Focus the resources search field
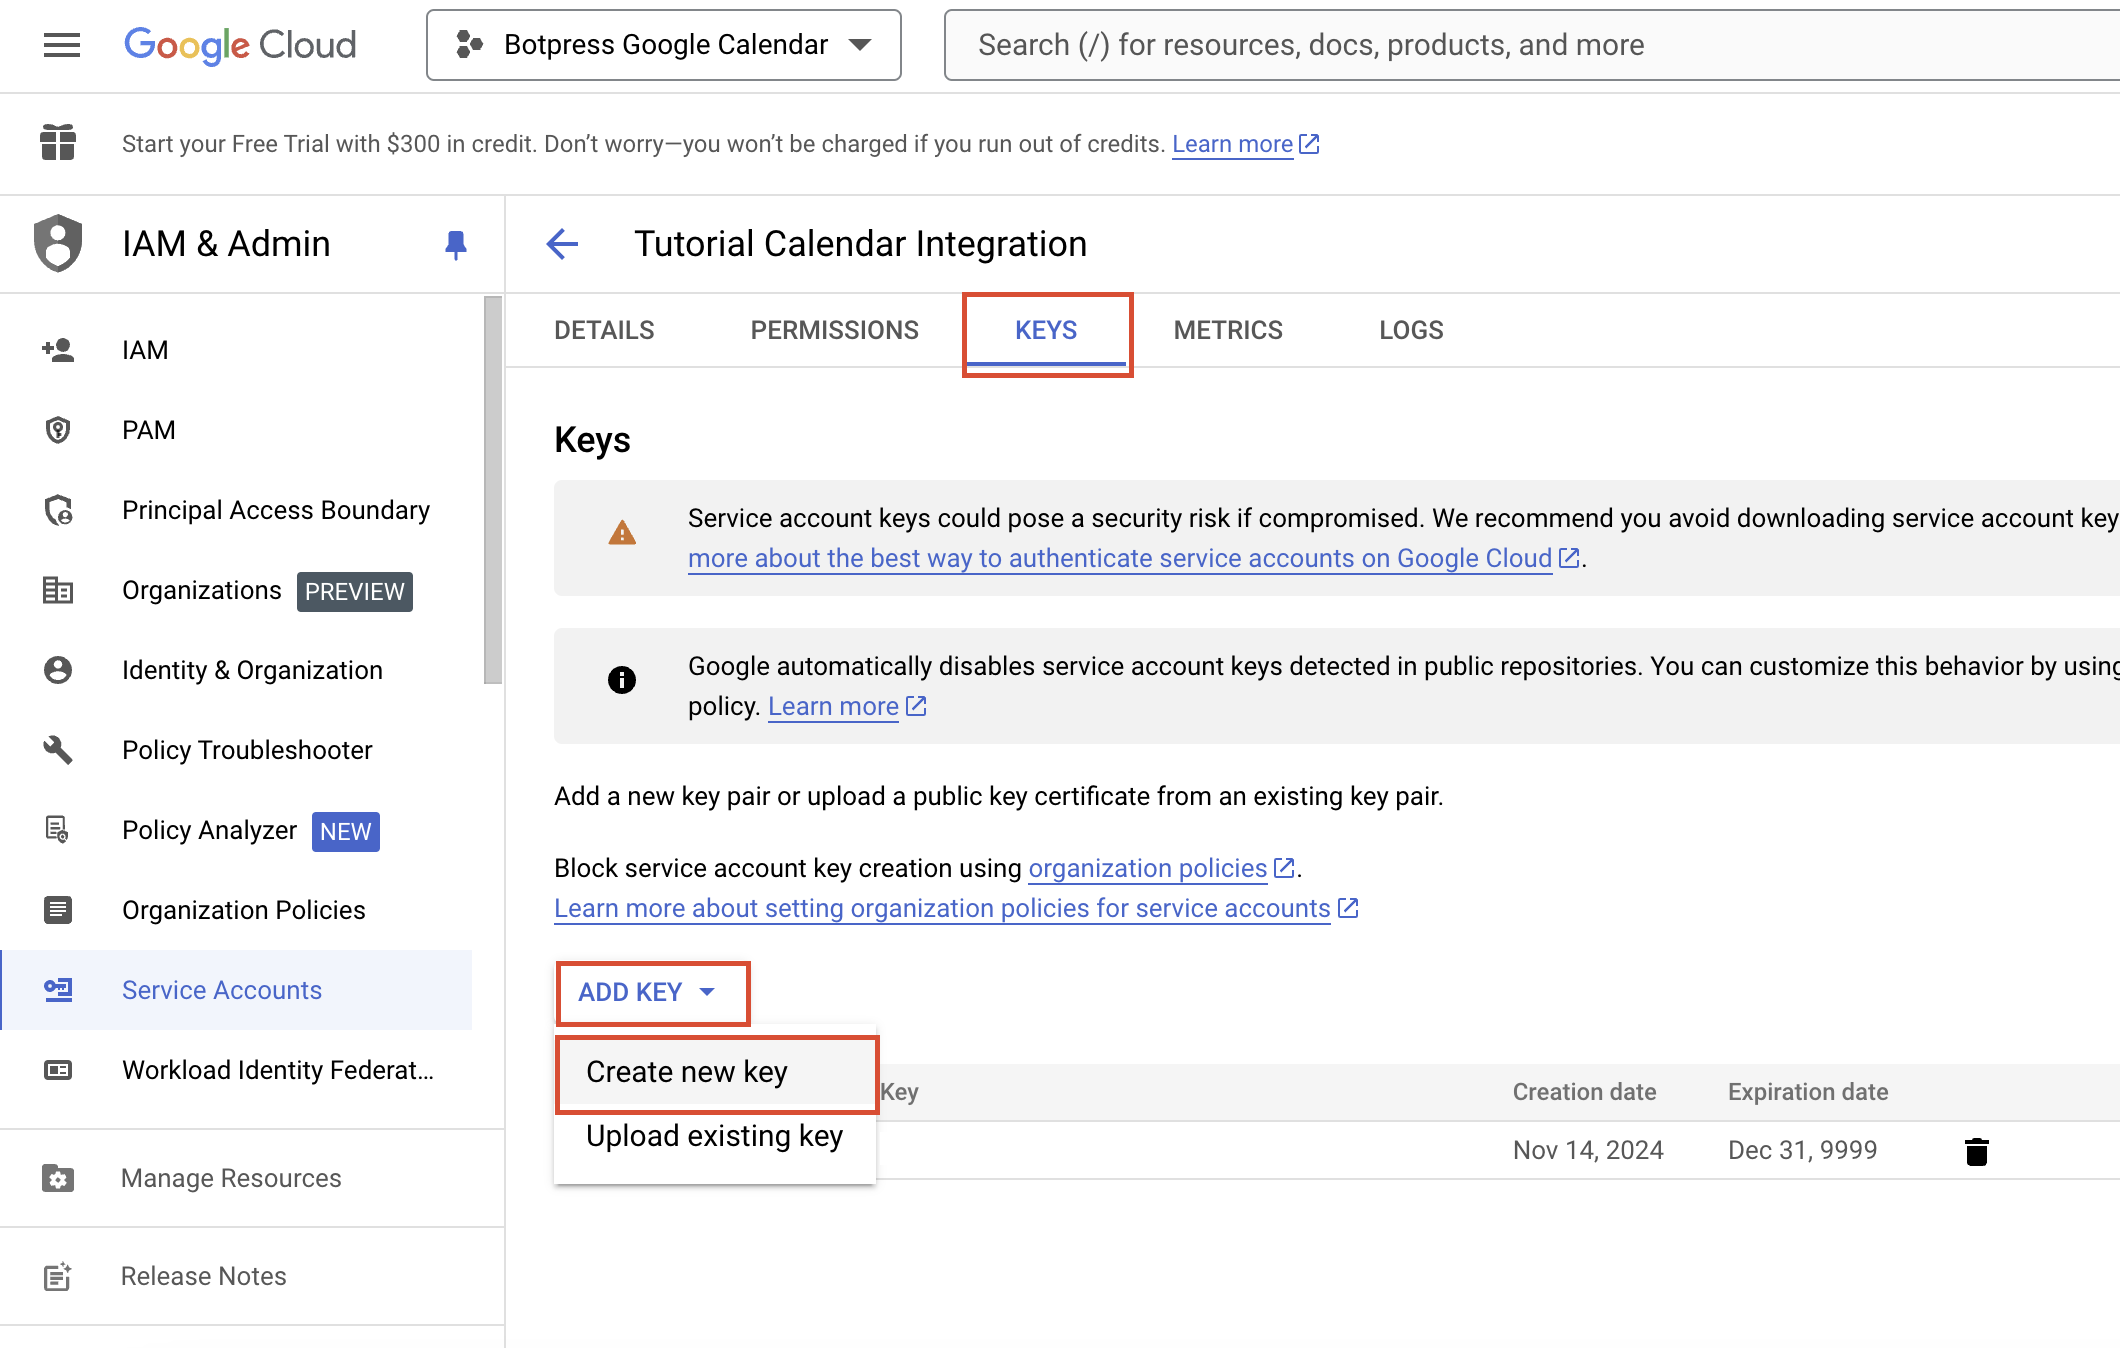The image size is (2120, 1348). [1500, 45]
